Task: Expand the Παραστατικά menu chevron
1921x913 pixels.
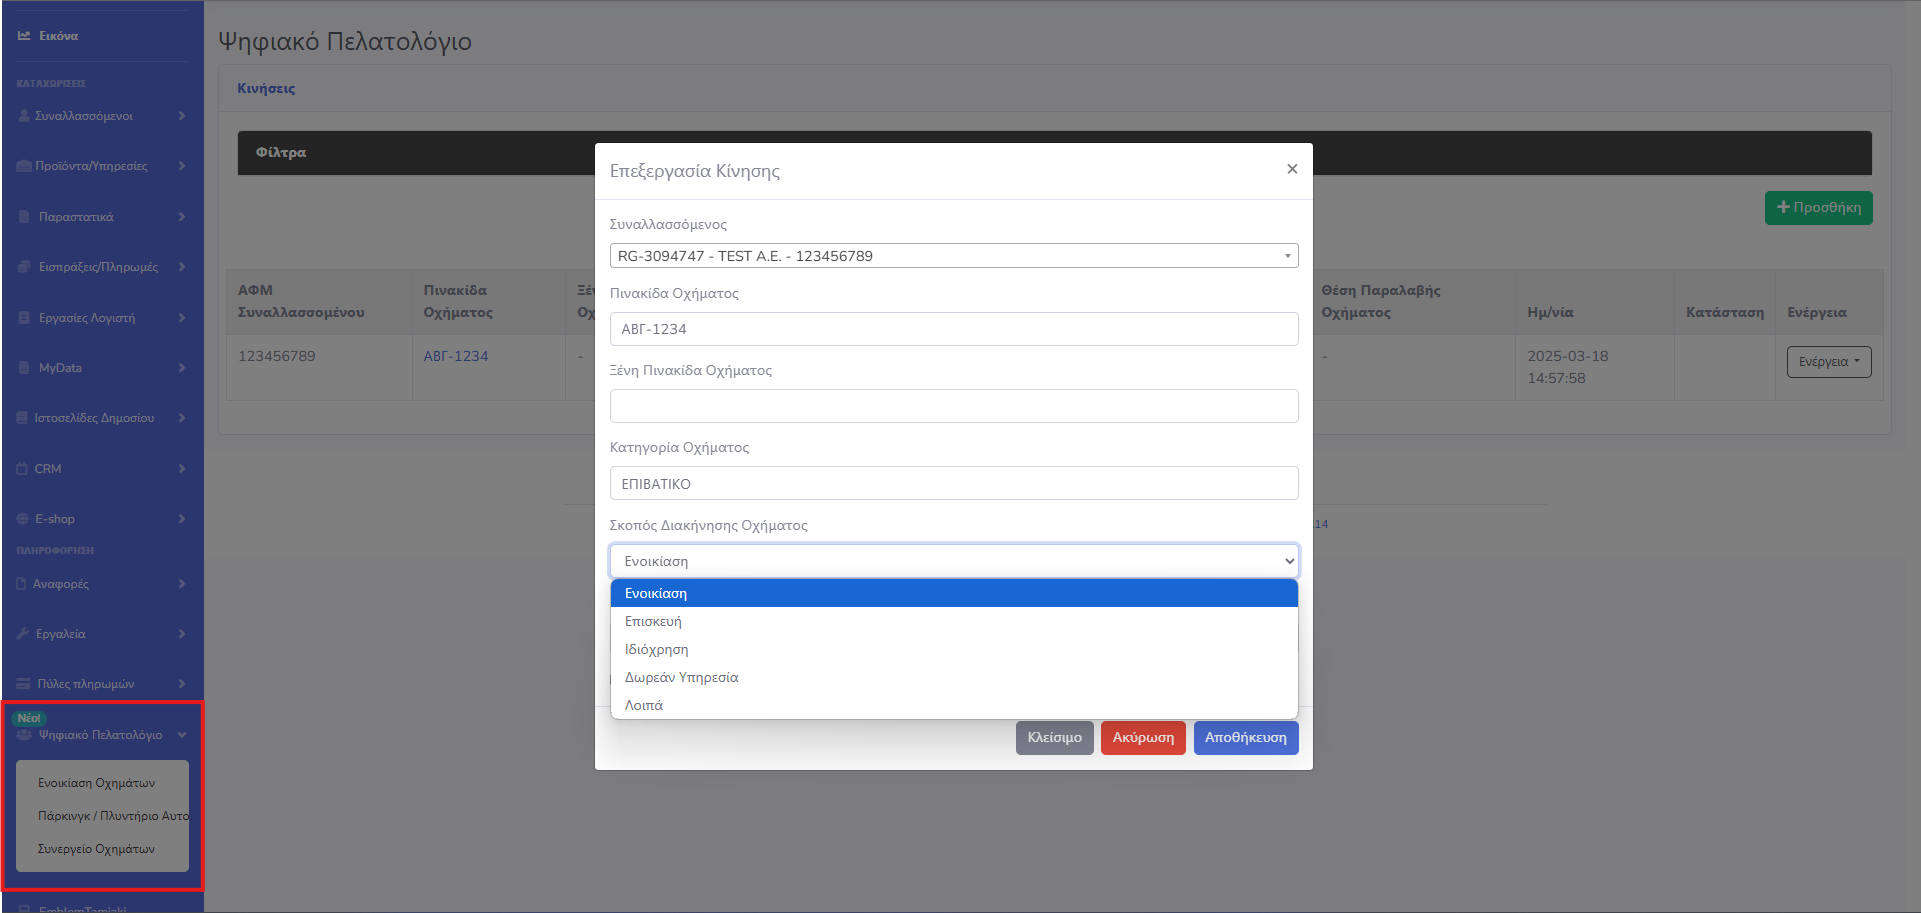Action: (182, 217)
